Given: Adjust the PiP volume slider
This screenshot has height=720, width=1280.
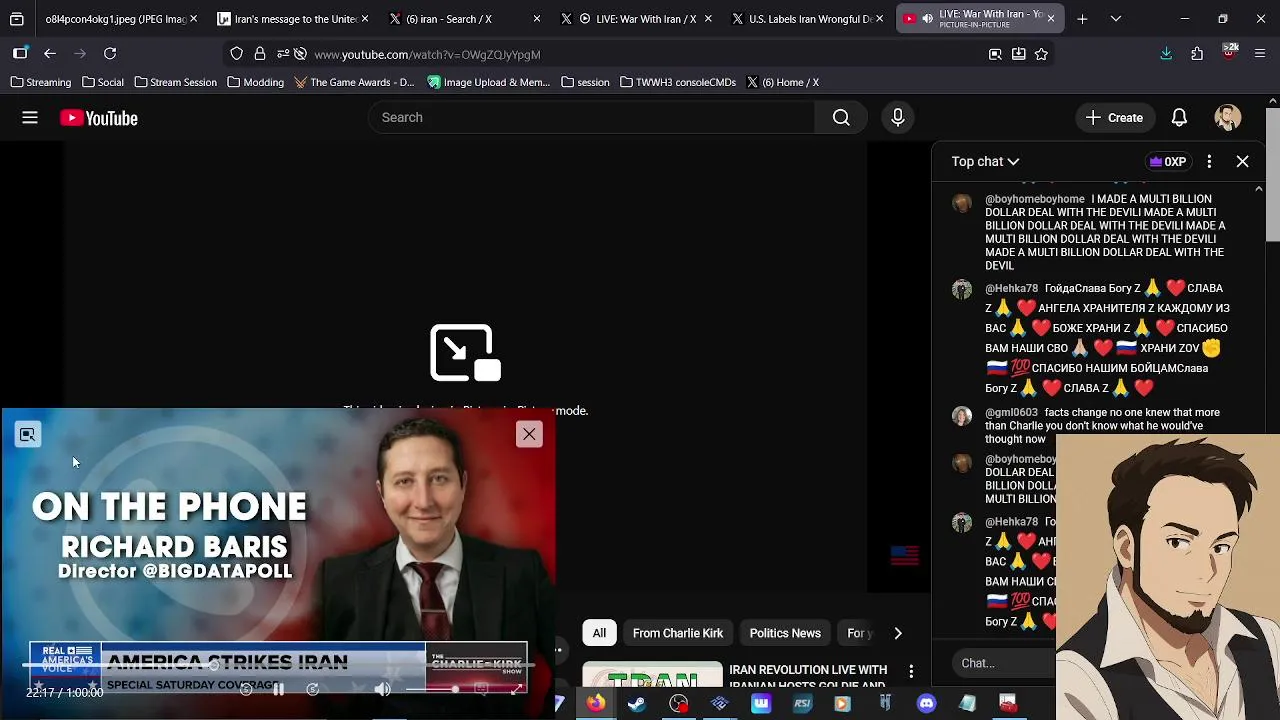Looking at the screenshot, I should point(432,689).
